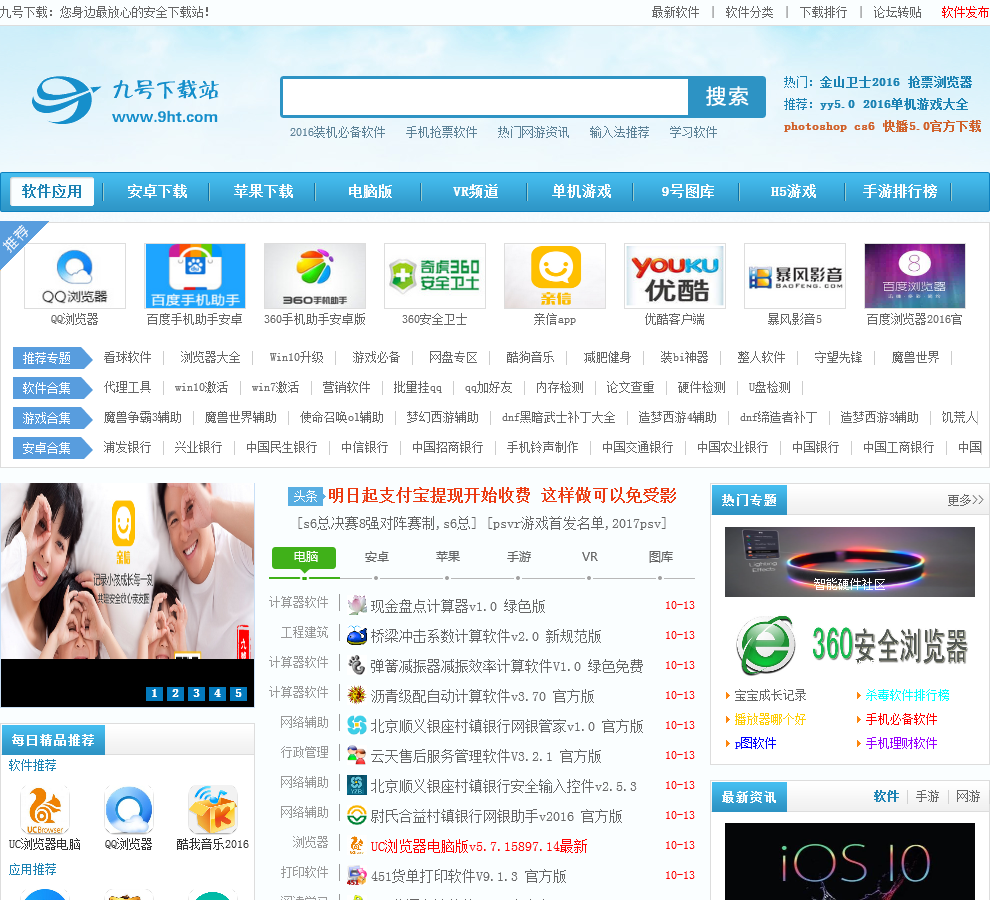The width and height of the screenshot is (990, 900).
Task: Open the 浏览器大全 topic link
Action: click(x=210, y=357)
